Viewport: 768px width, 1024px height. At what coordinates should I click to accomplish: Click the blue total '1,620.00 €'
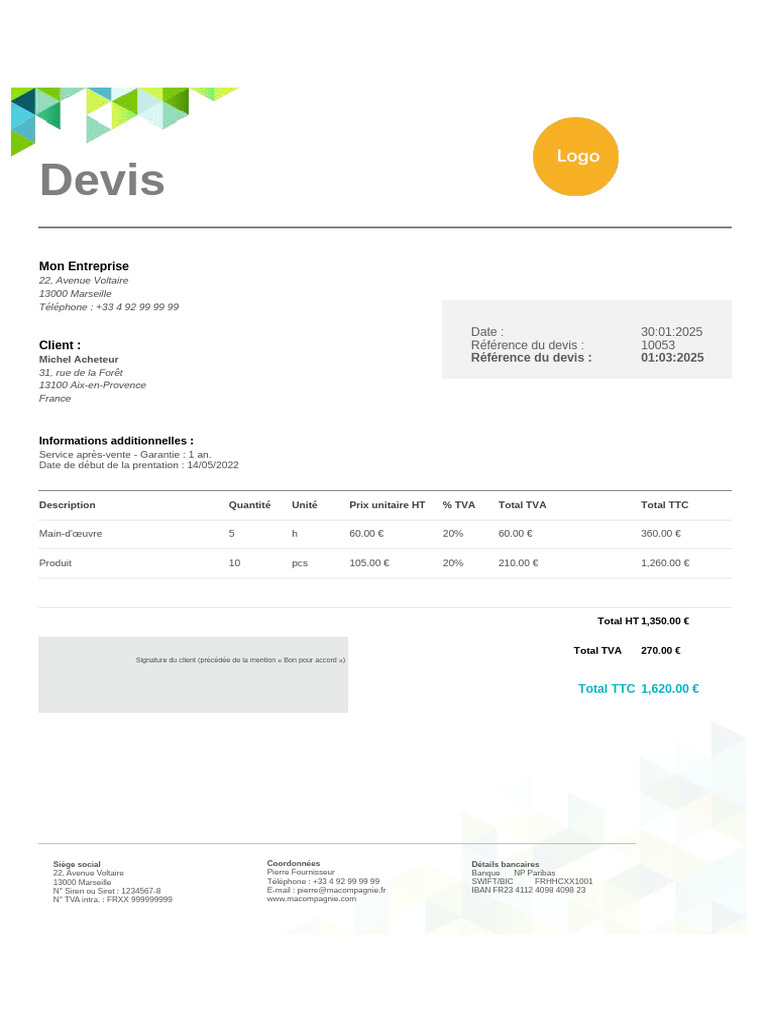[669, 688]
